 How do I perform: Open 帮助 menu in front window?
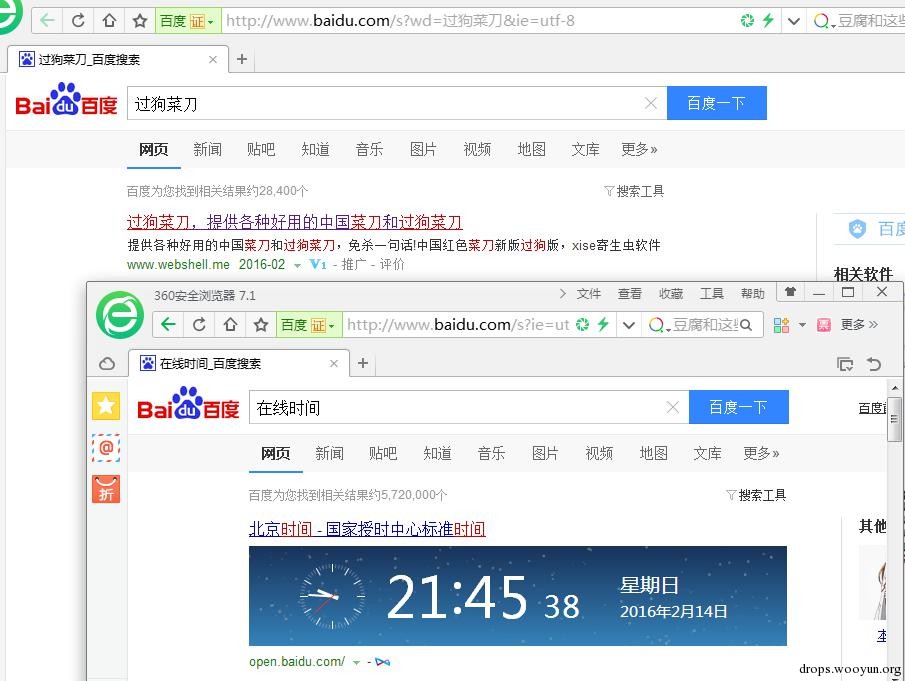click(753, 294)
